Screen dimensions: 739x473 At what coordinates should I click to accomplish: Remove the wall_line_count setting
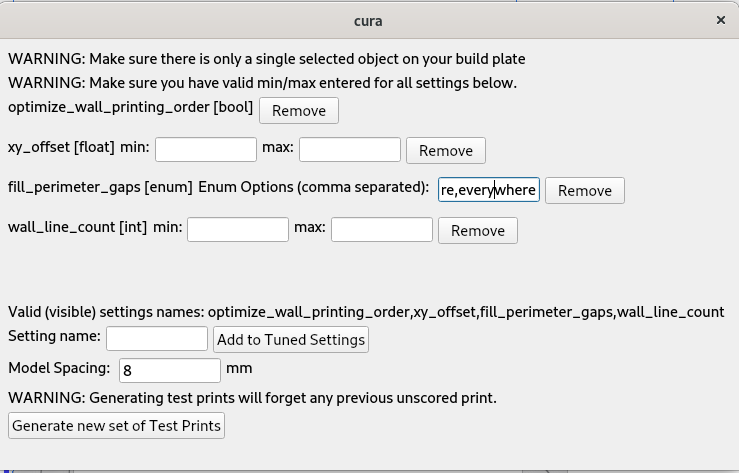(477, 230)
